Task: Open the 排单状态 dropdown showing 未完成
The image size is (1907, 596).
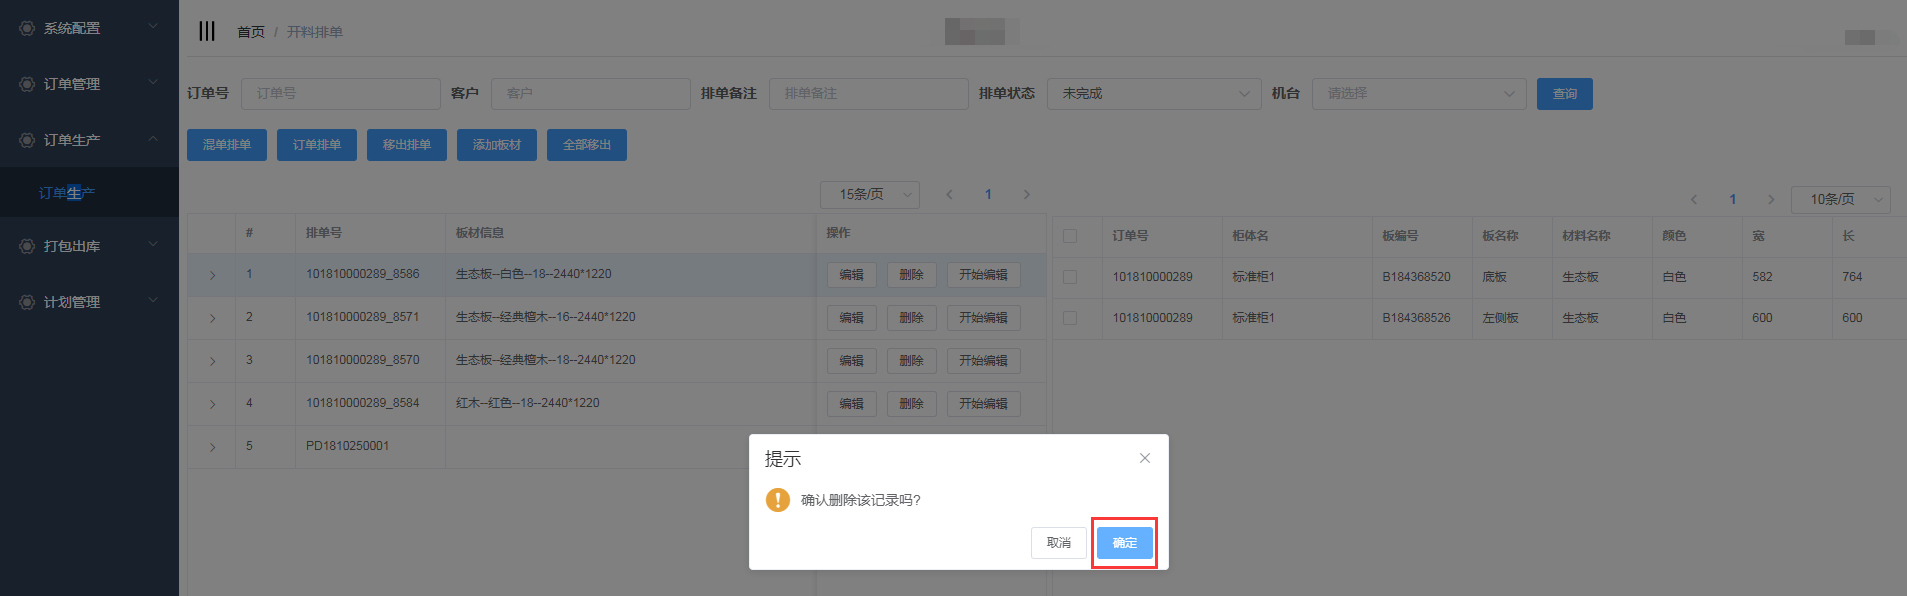Action: pos(1154,93)
